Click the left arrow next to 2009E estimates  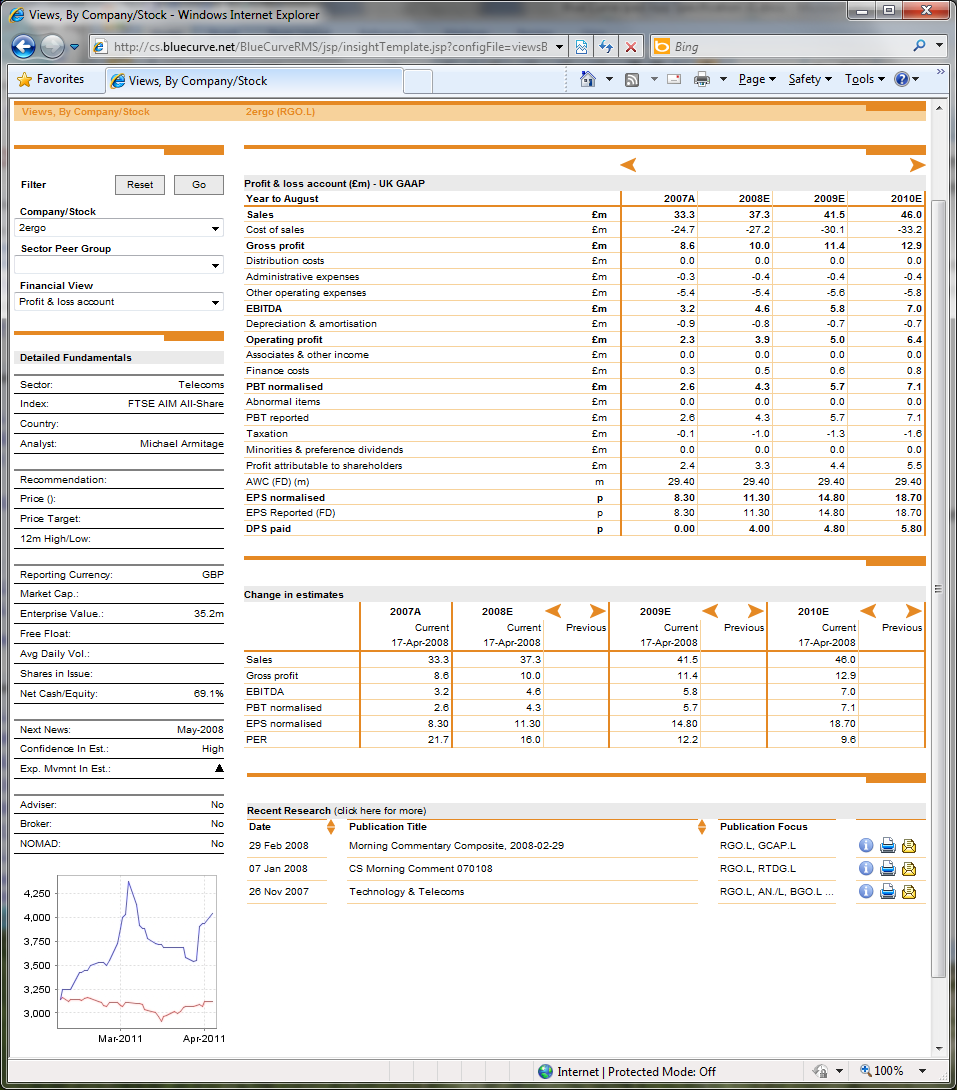point(710,611)
